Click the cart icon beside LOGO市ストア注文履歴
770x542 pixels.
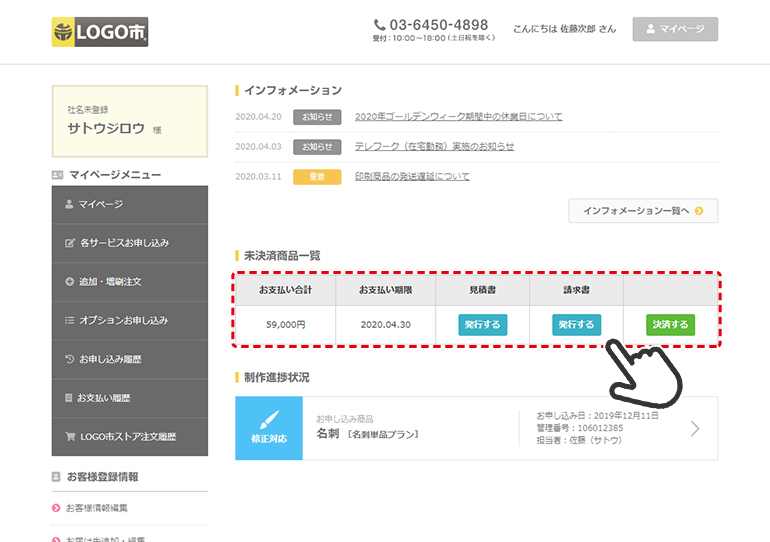click(x=70, y=436)
